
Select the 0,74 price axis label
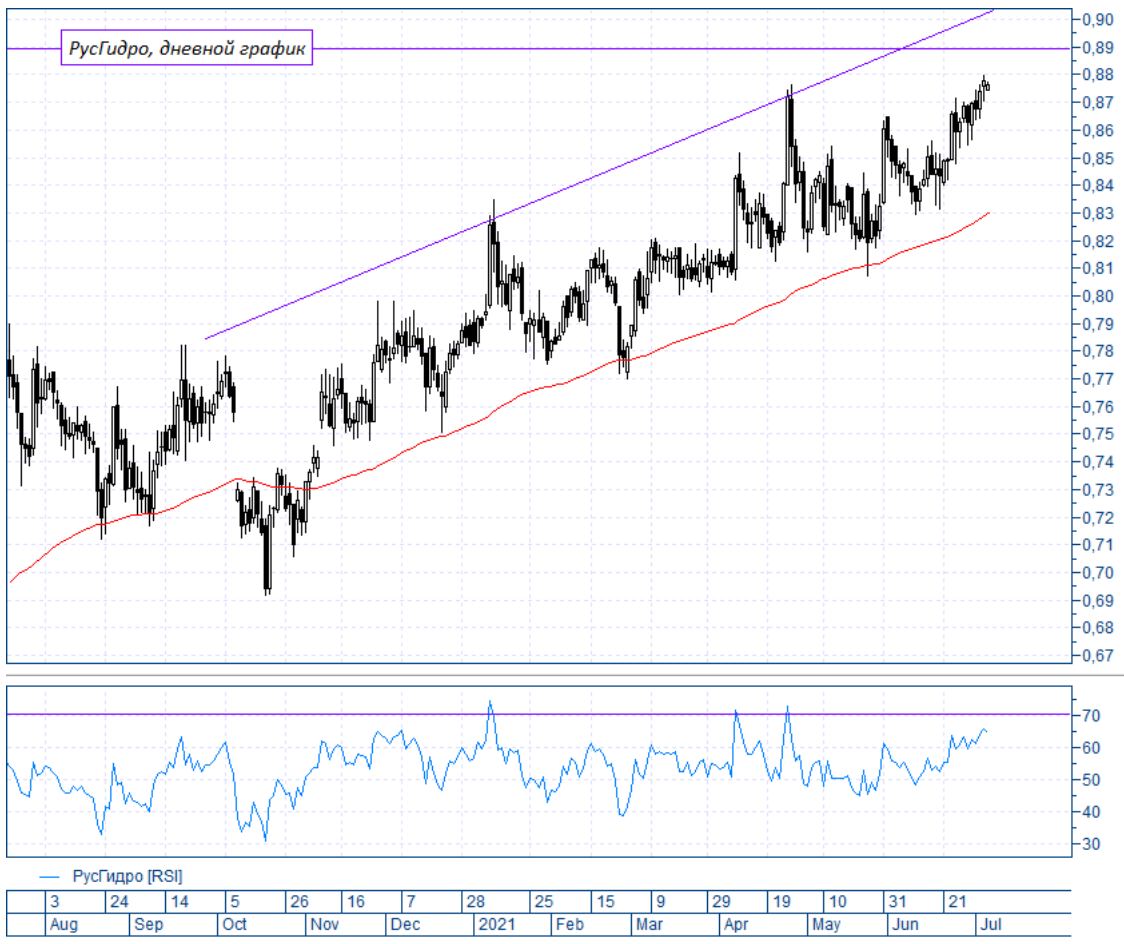pyautogui.click(x=1097, y=462)
